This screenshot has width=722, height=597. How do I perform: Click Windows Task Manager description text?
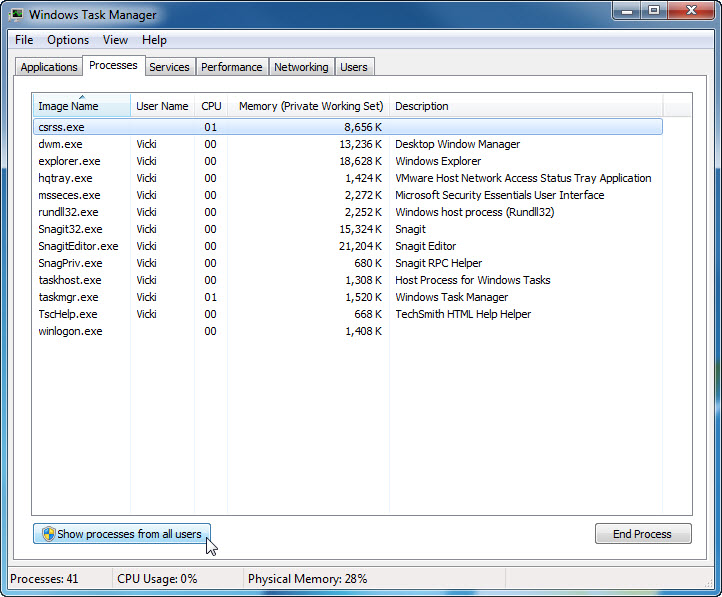452,297
